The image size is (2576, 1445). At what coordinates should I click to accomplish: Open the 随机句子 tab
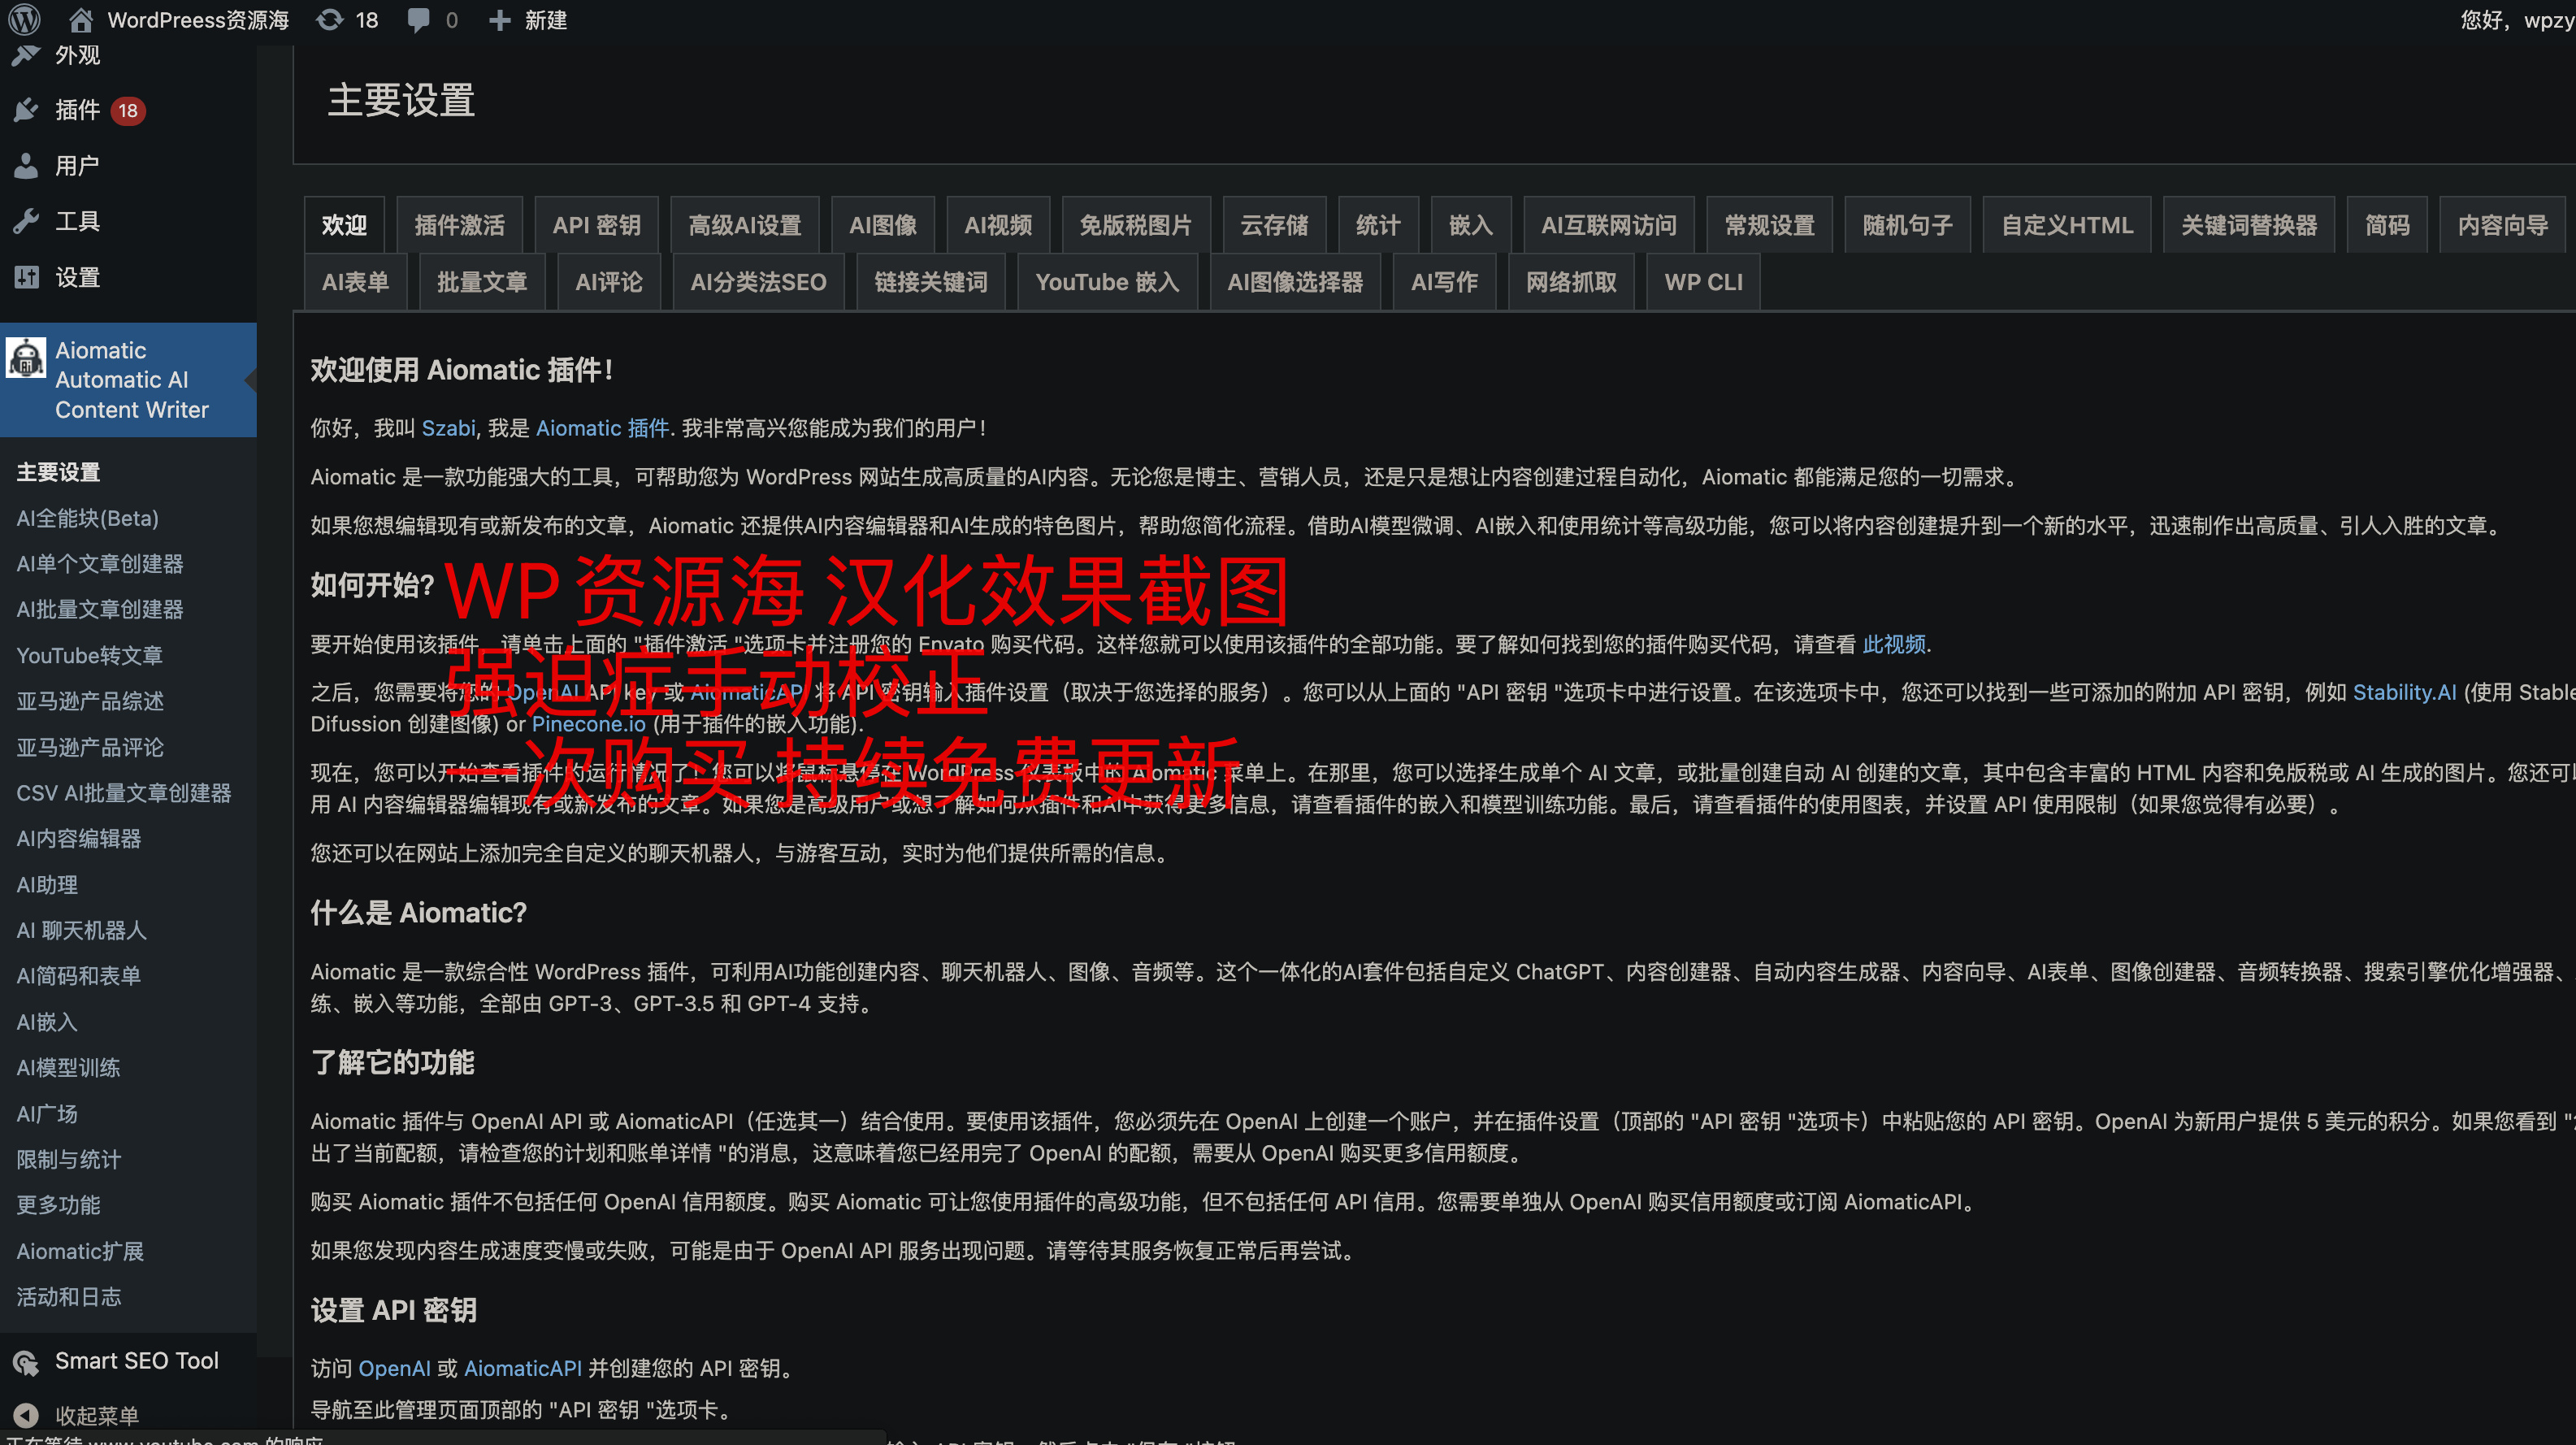[1908, 225]
